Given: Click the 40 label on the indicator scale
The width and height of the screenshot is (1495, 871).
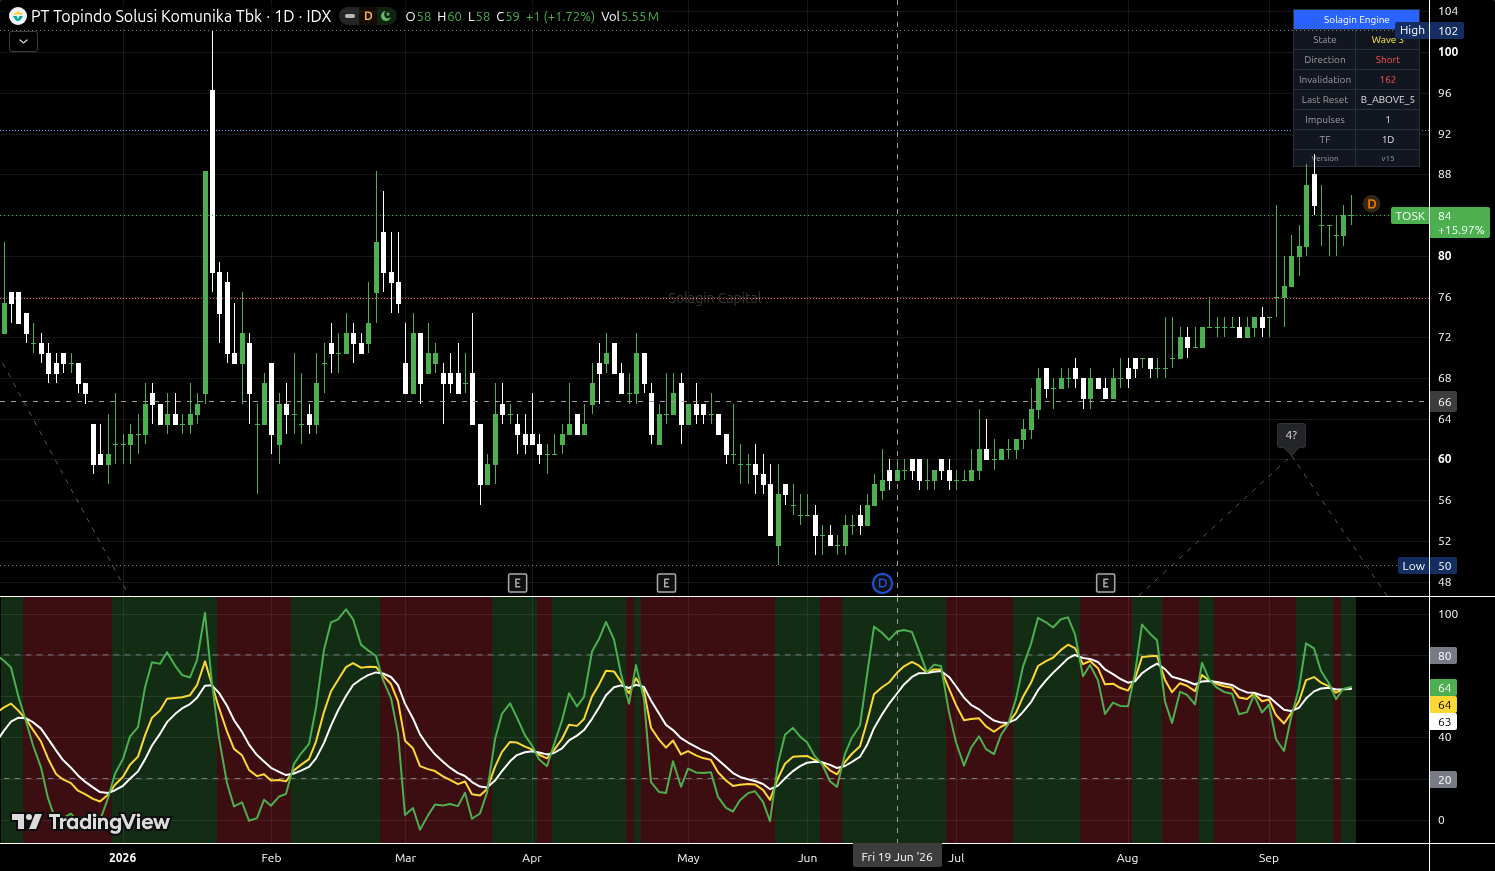Looking at the screenshot, I should [1445, 737].
